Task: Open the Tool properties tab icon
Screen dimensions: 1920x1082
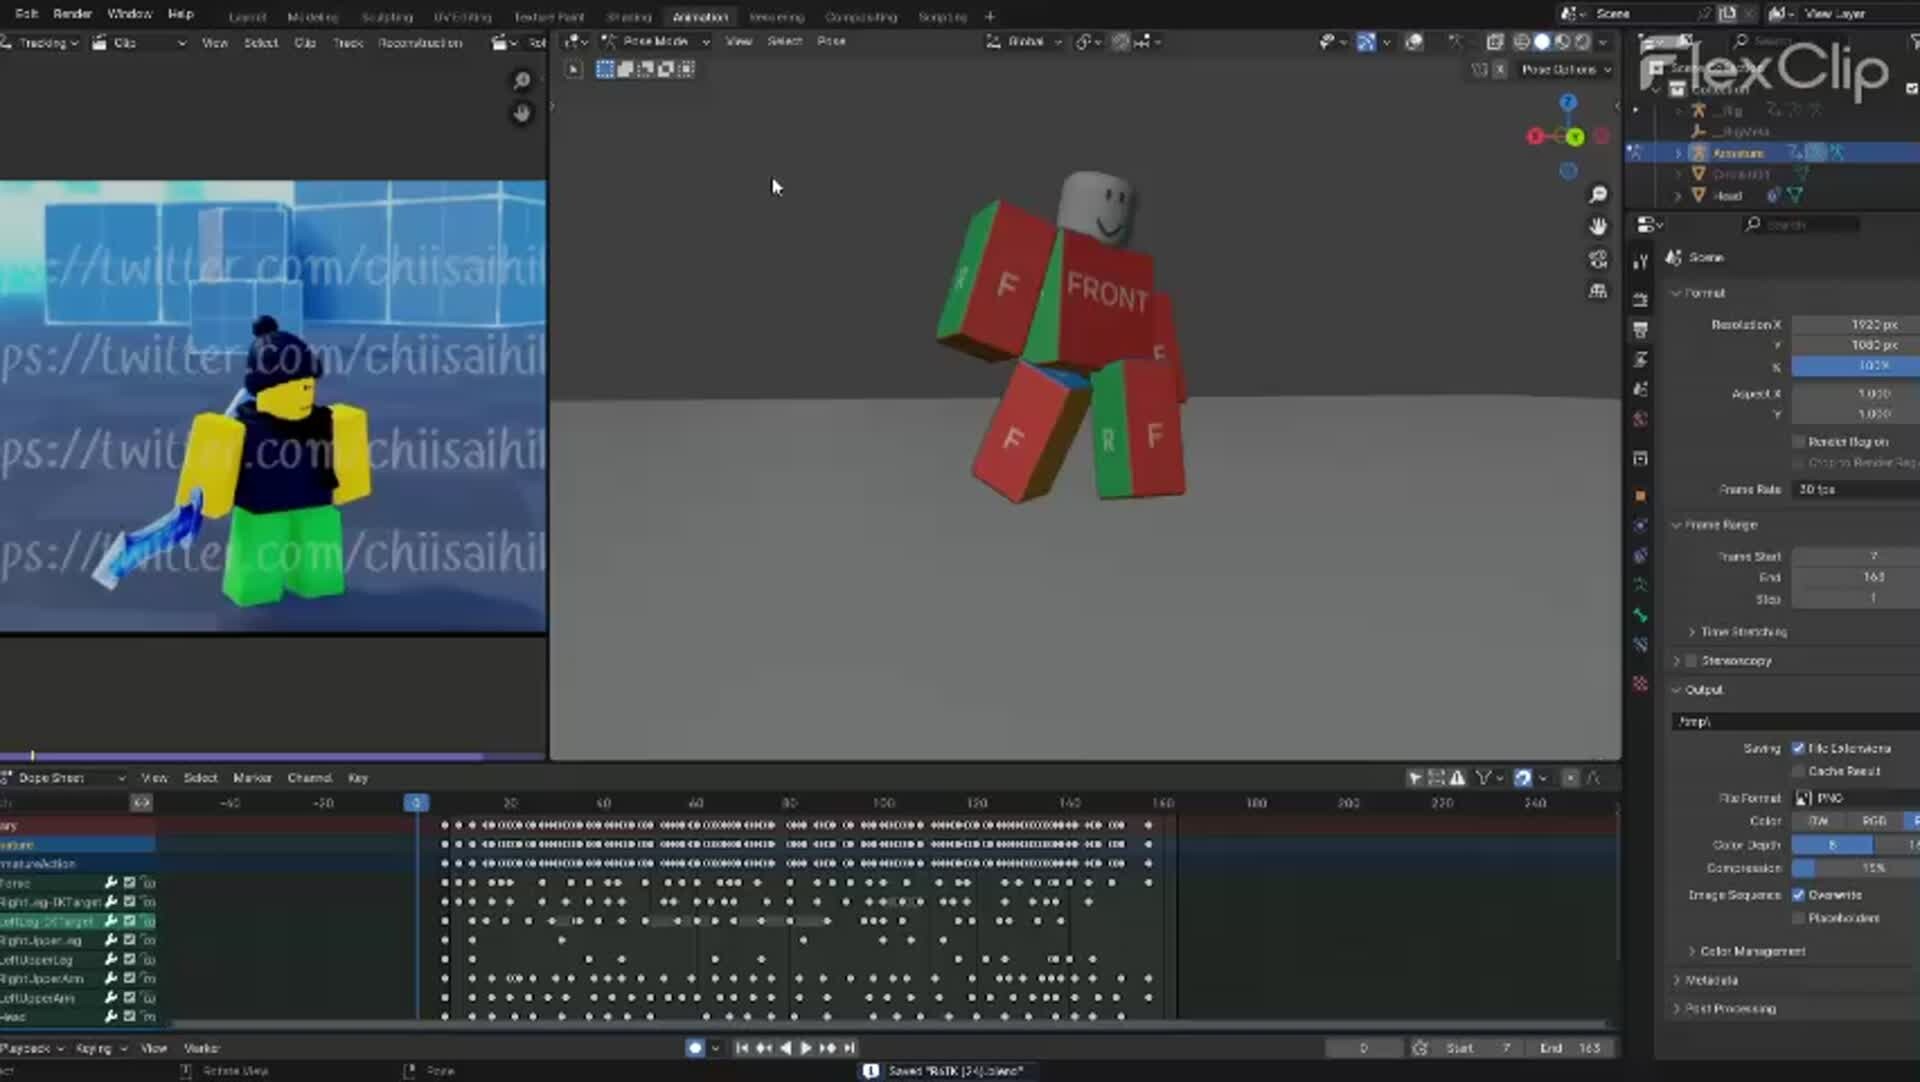Action: coord(1640,262)
